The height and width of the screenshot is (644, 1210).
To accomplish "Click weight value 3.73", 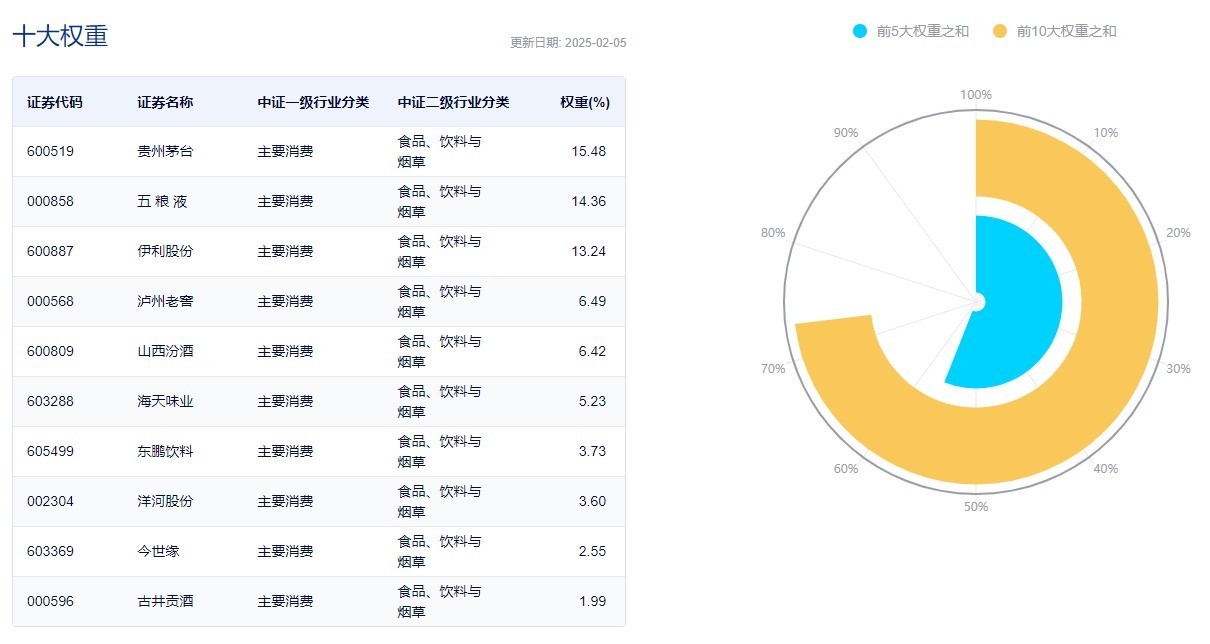I will 592,451.
